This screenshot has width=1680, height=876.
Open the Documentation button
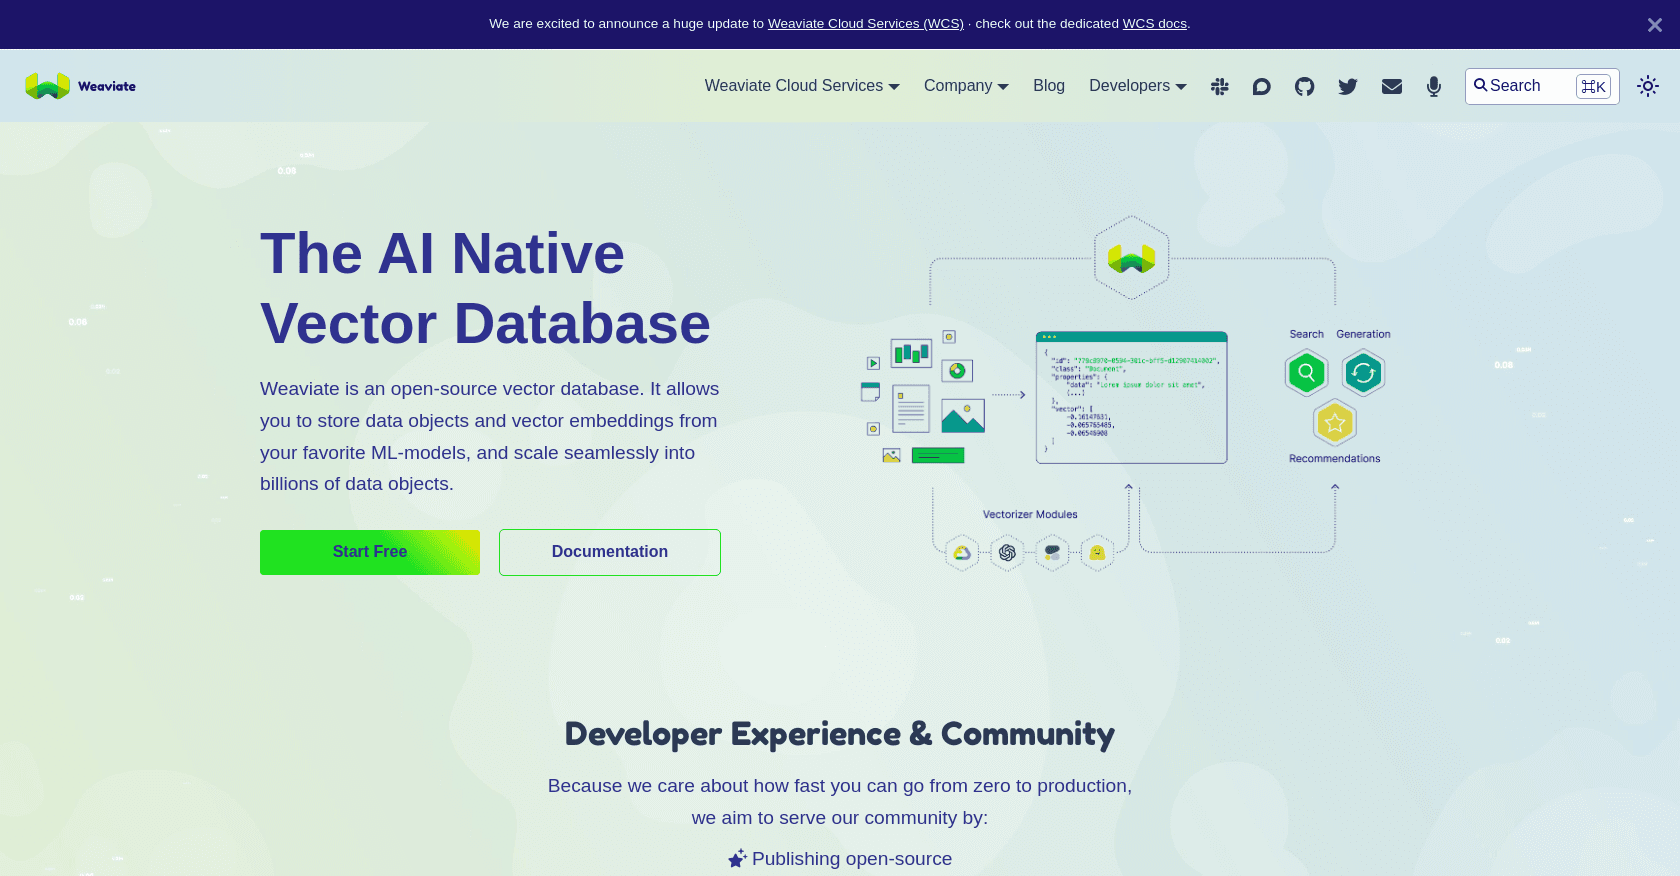pyautogui.click(x=609, y=552)
